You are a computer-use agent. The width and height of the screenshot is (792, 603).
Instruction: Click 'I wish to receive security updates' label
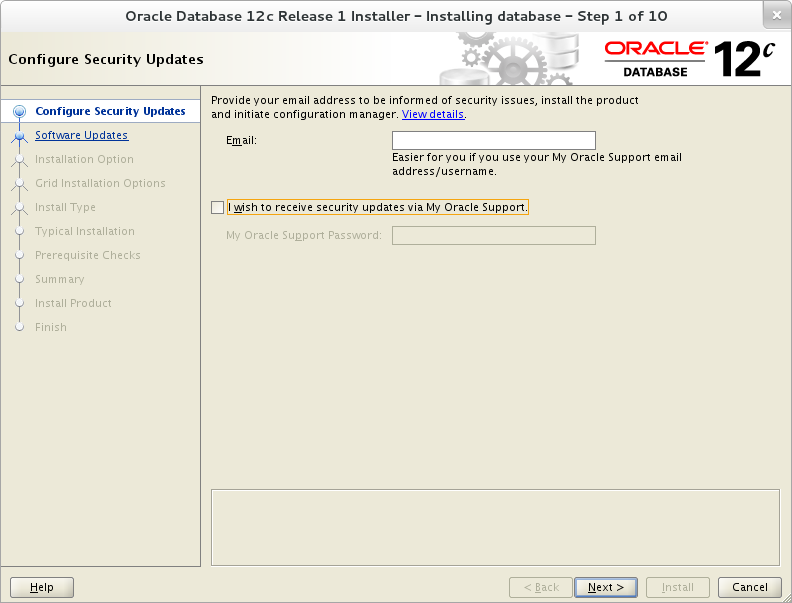click(378, 208)
